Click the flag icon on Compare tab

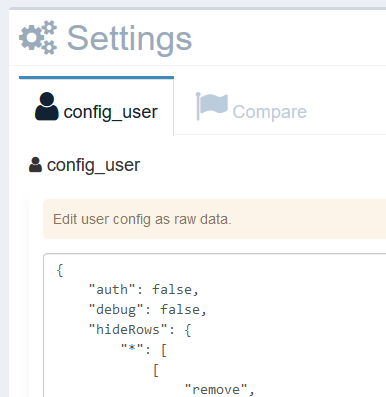(x=212, y=106)
